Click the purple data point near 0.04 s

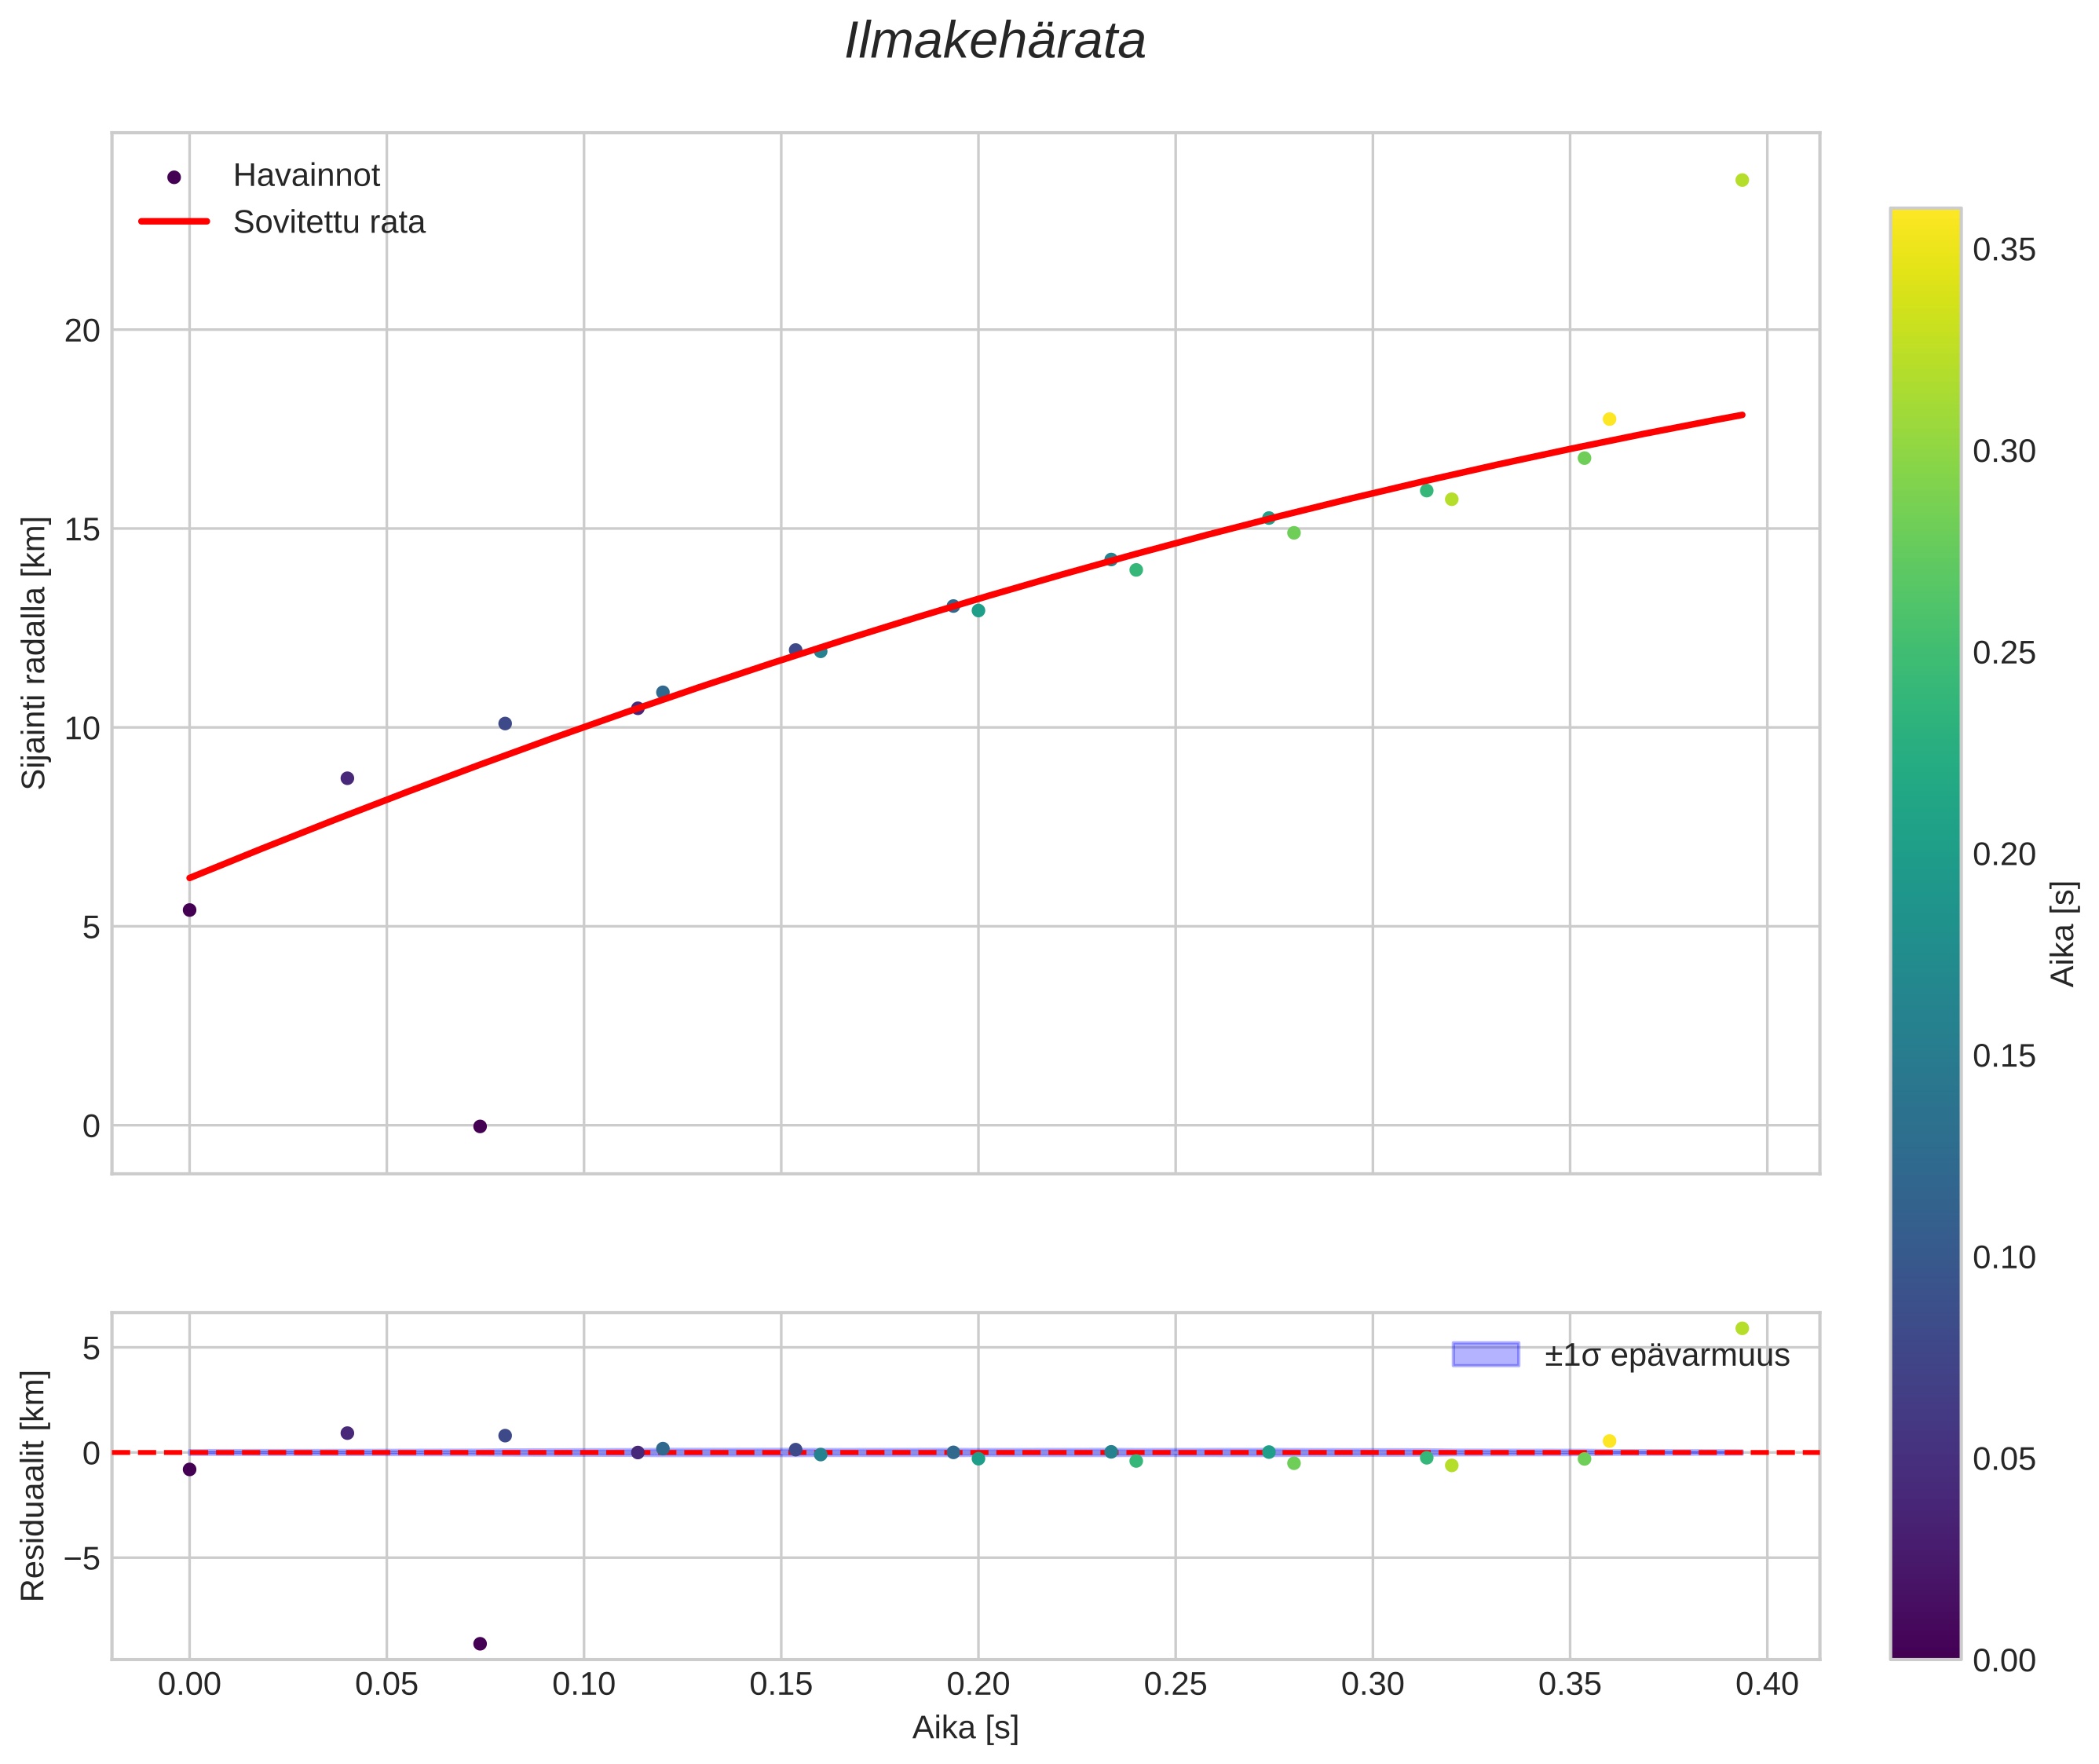pos(347,778)
